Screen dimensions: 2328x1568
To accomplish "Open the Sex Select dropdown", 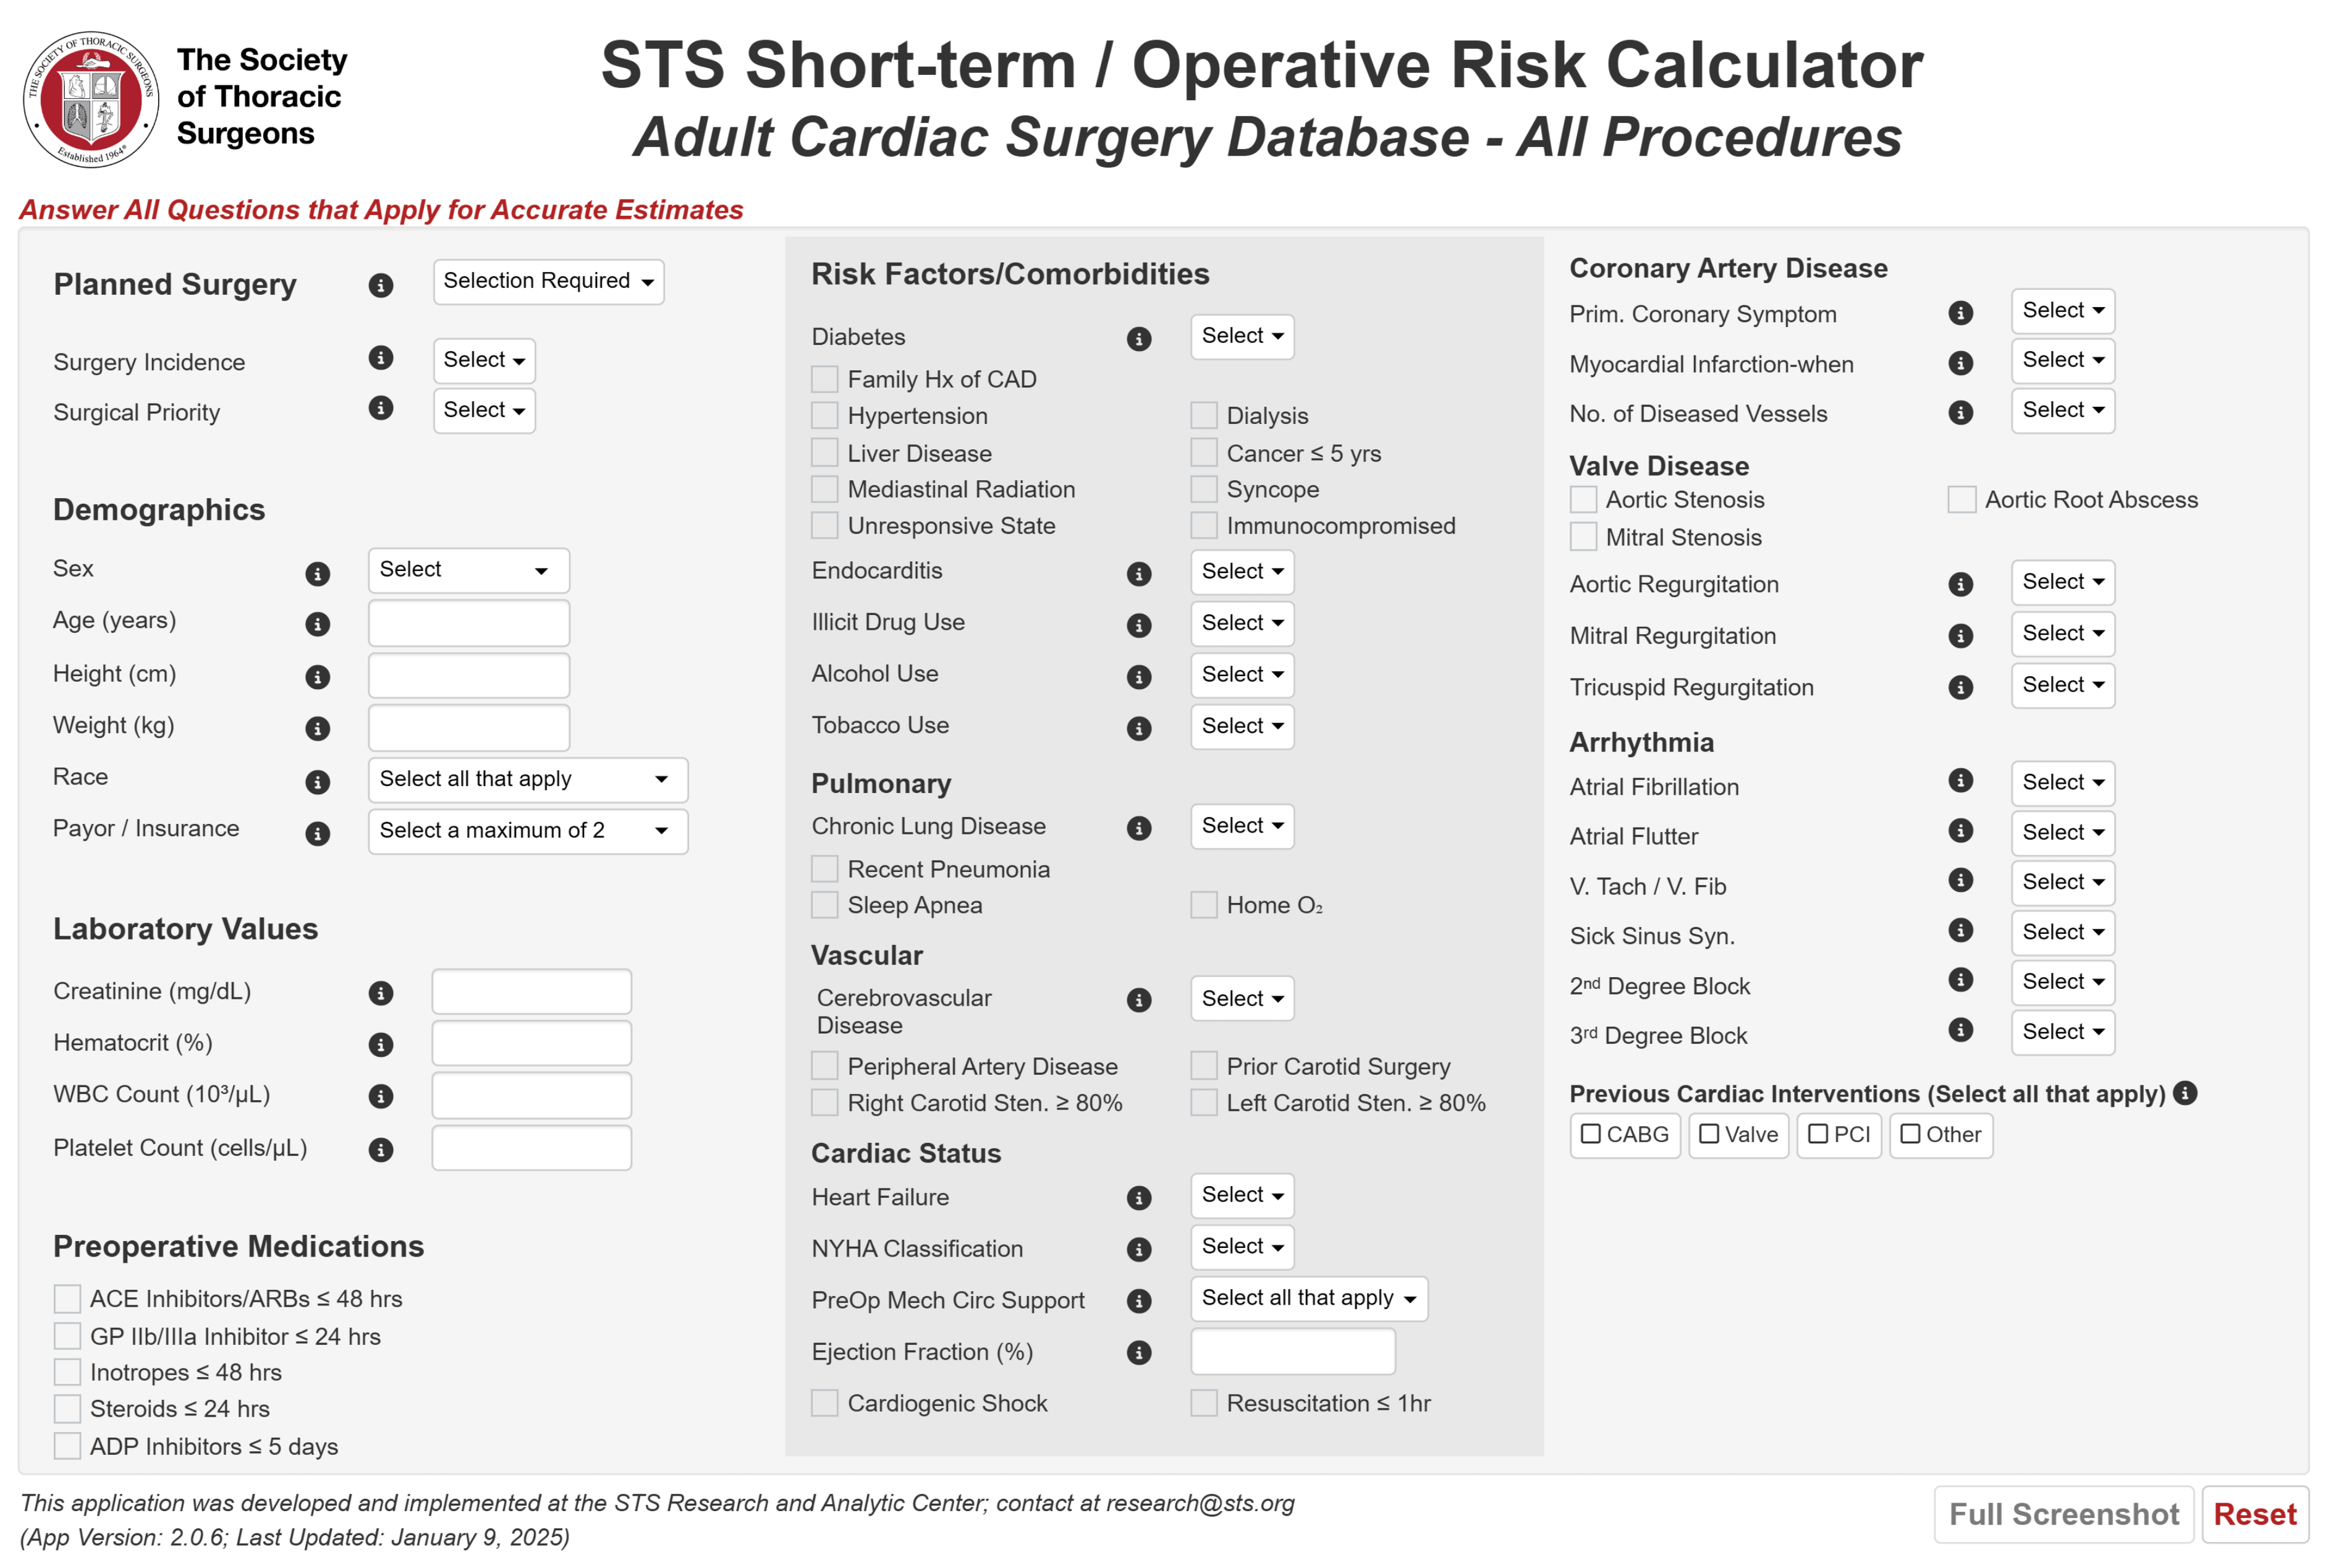I will click(x=468, y=570).
